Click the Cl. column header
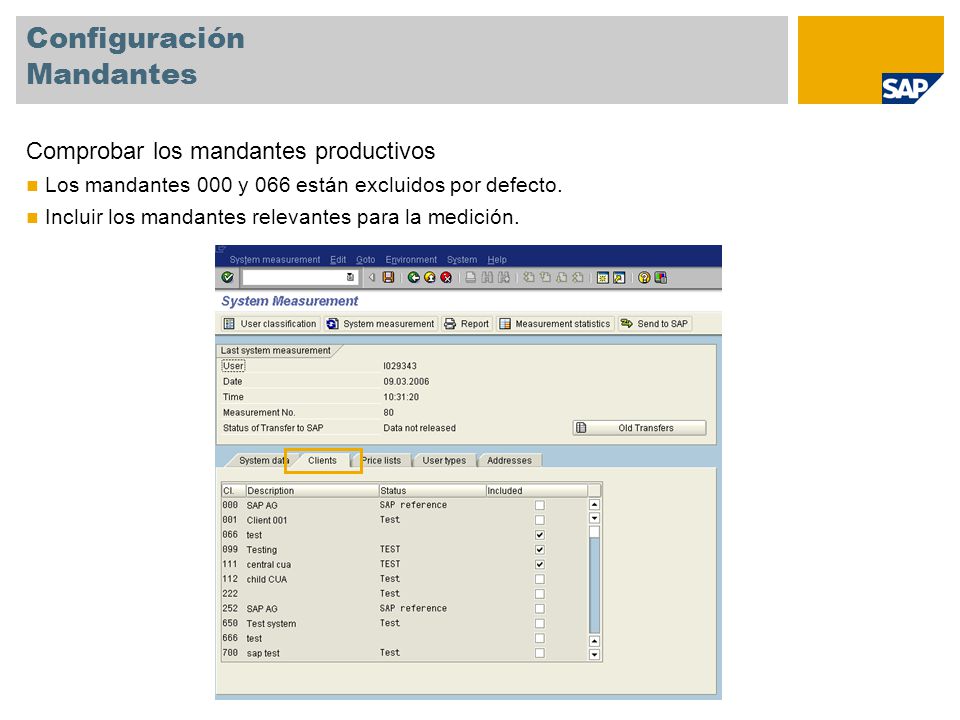This screenshot has width=960, height=720. click(x=233, y=490)
